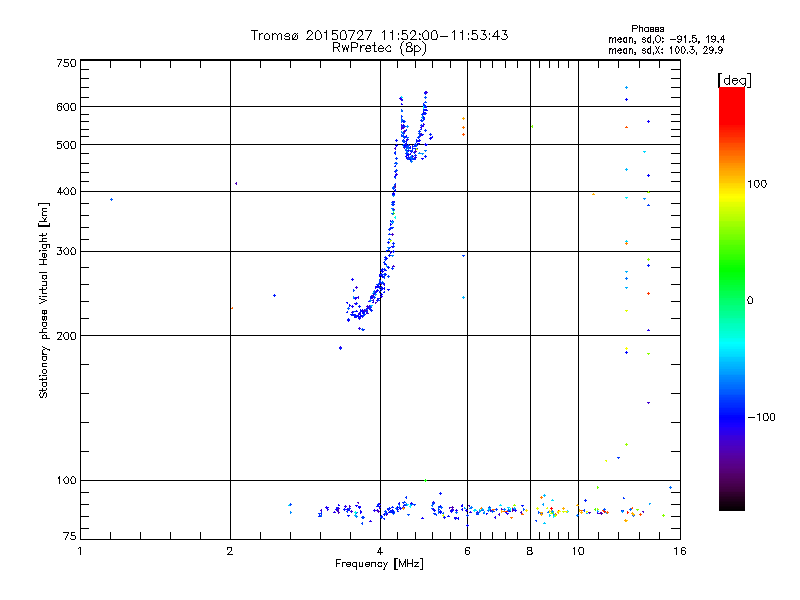Click the '100' colorbar tick label
Image resolution: width=800 pixels, height=600 pixels.
click(x=757, y=184)
